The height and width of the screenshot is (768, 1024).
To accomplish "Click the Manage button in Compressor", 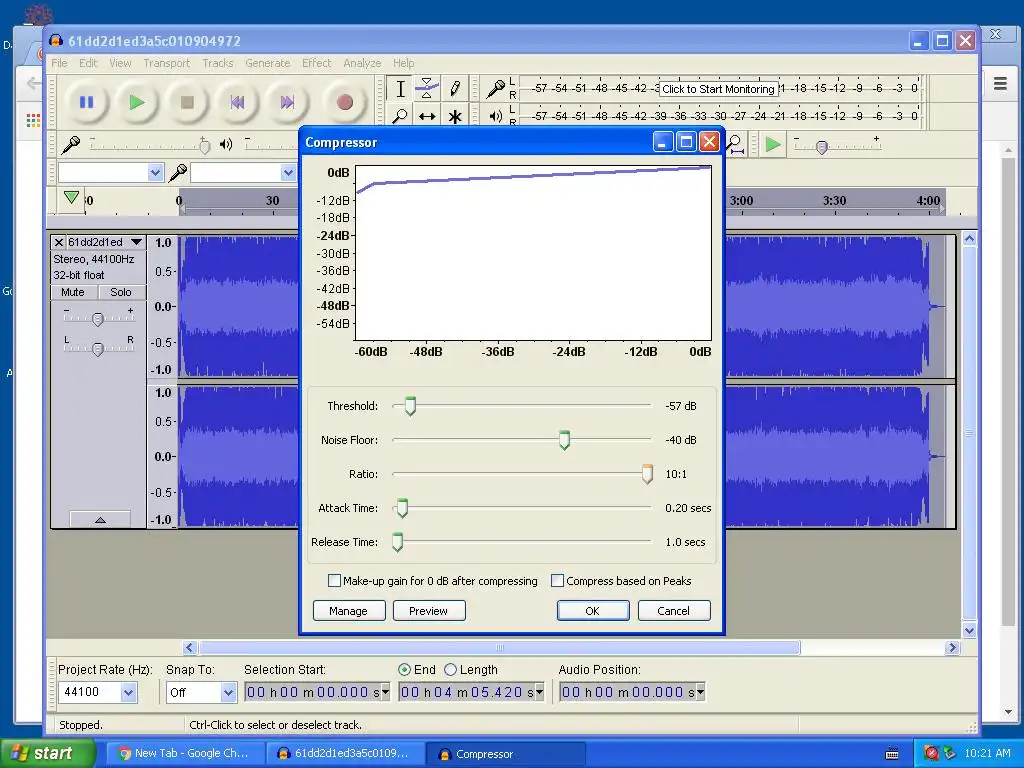I will (x=349, y=611).
